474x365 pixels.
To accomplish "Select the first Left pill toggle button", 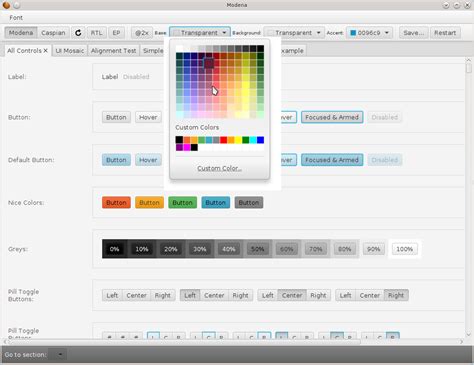I will coord(112,295).
